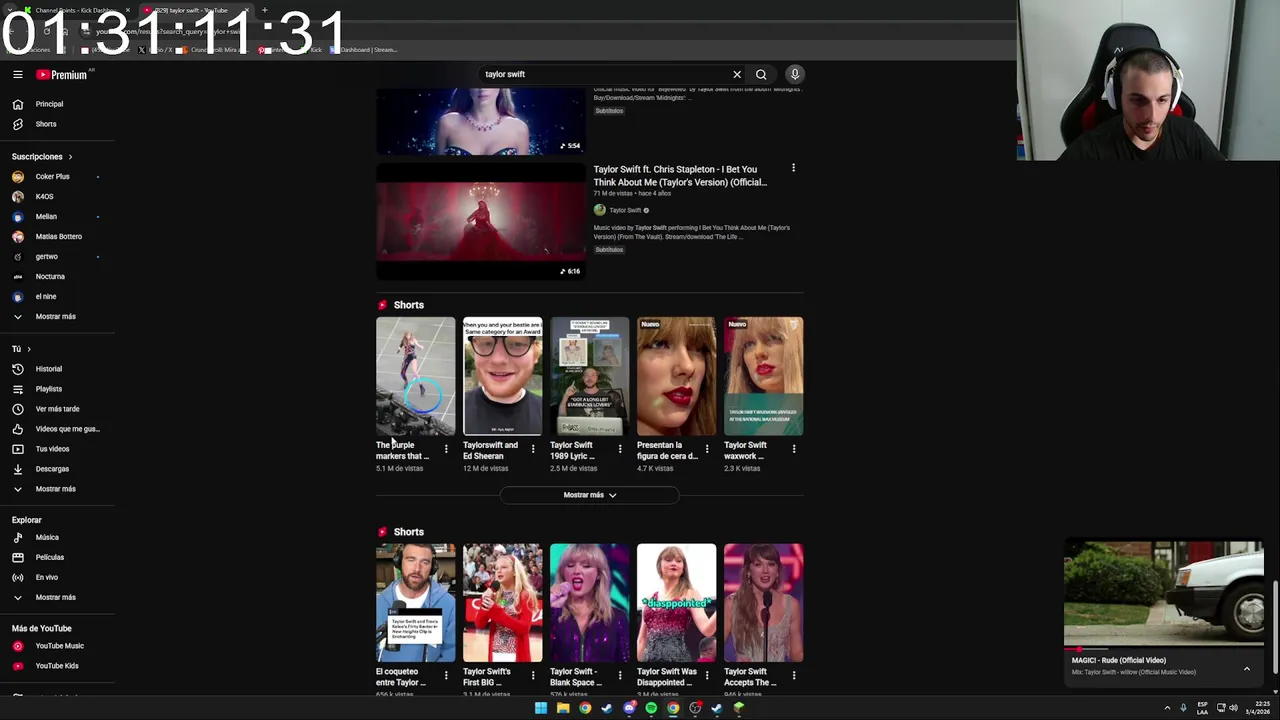Open the Taylor Swift Was Disappointed short
Image resolution: width=1280 pixels, height=720 pixels.
point(676,603)
